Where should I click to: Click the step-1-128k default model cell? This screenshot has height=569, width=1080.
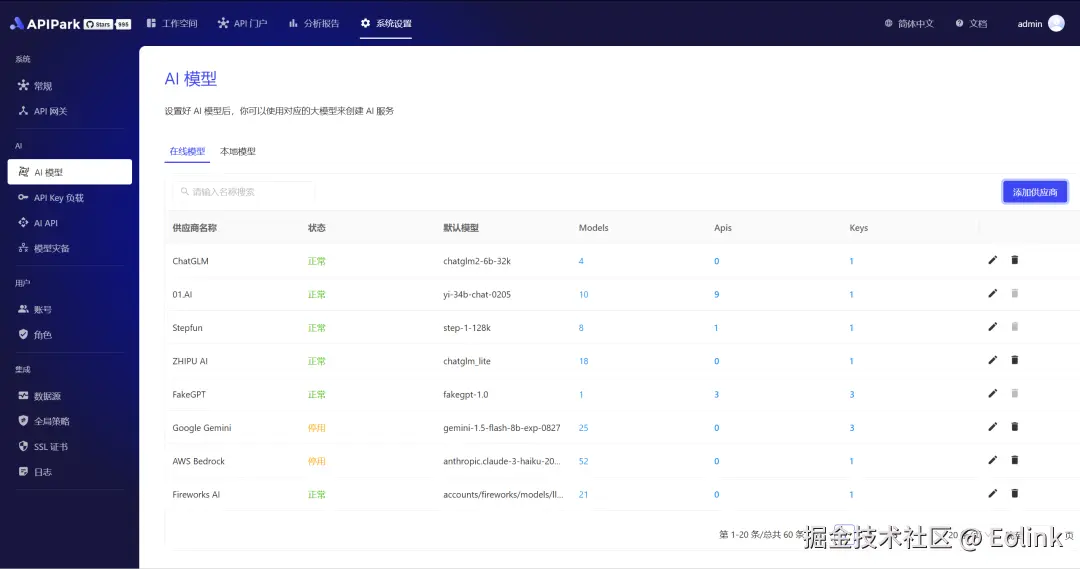tap(467, 328)
